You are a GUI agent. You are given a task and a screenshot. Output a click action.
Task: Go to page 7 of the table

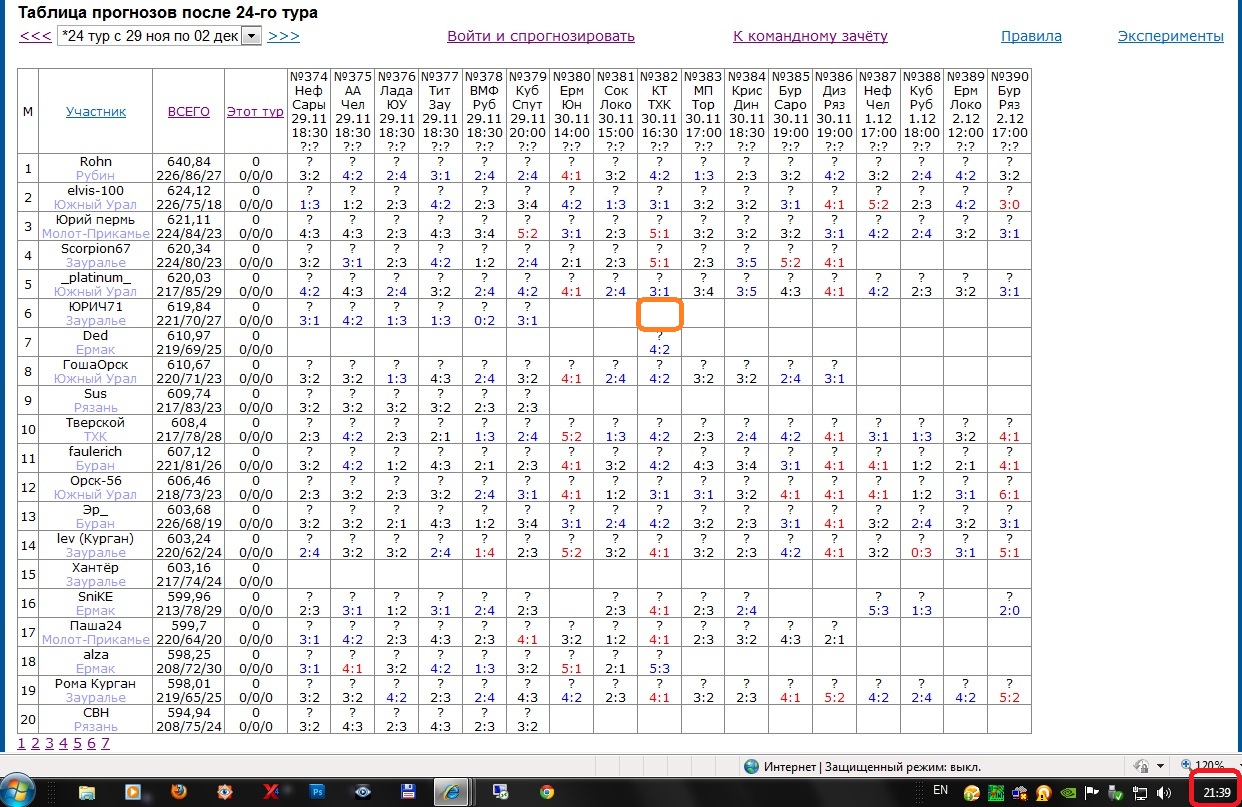(105, 743)
